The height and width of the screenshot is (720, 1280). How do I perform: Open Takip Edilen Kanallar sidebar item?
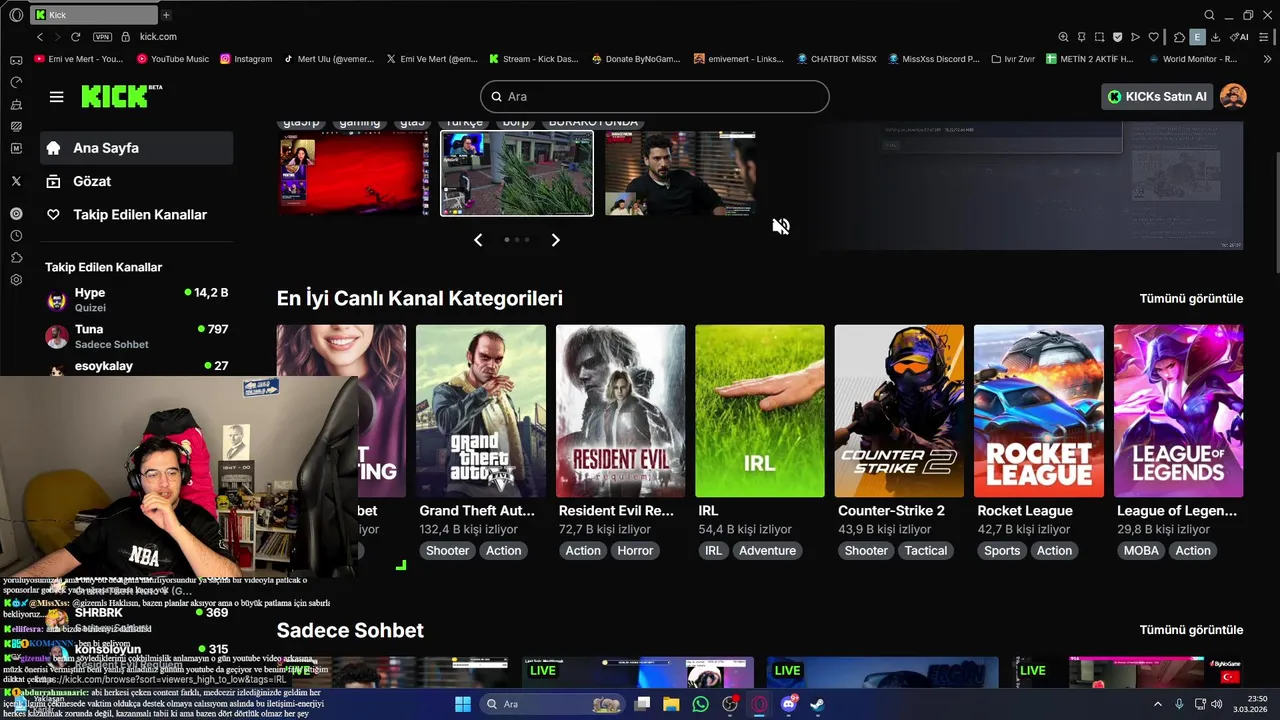(x=137, y=215)
